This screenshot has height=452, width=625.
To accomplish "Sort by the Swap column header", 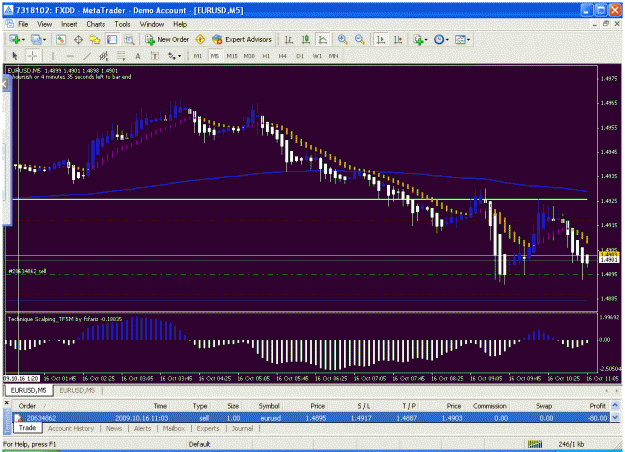I will coord(544,406).
